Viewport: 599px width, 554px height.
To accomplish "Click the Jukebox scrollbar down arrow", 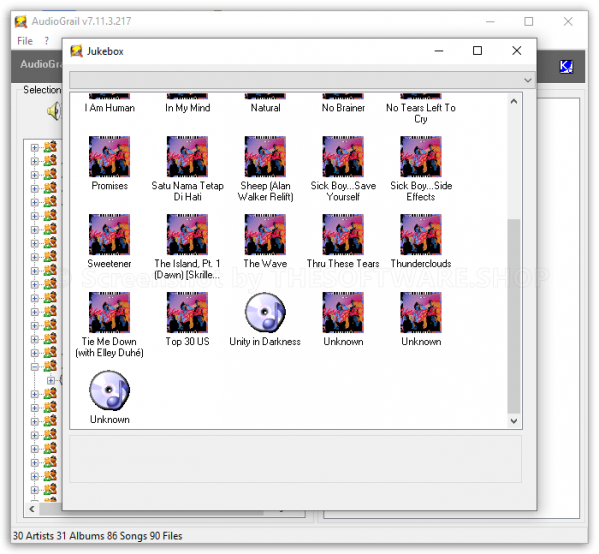I will point(514,421).
